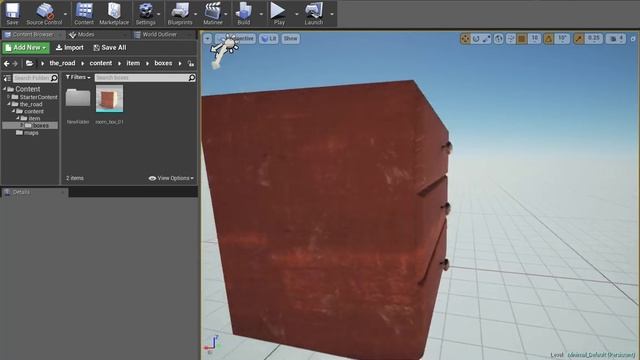Select the rotate transform tool
Image resolution: width=640 pixels, height=360 pixels.
point(476,39)
